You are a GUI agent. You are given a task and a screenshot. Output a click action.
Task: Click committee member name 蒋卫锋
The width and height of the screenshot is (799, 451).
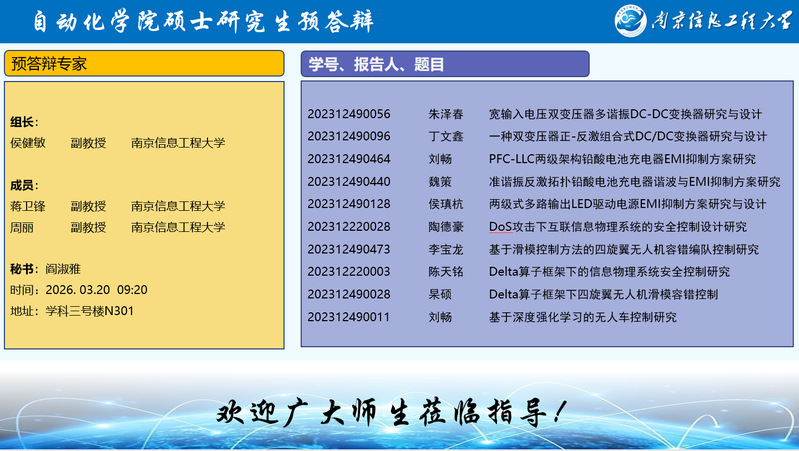pyautogui.click(x=28, y=206)
